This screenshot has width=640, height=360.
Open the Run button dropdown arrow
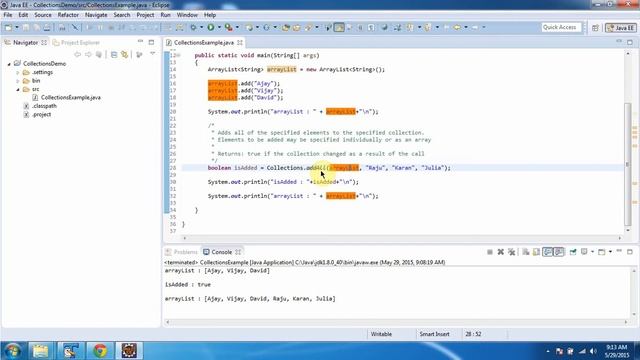tap(219, 27)
